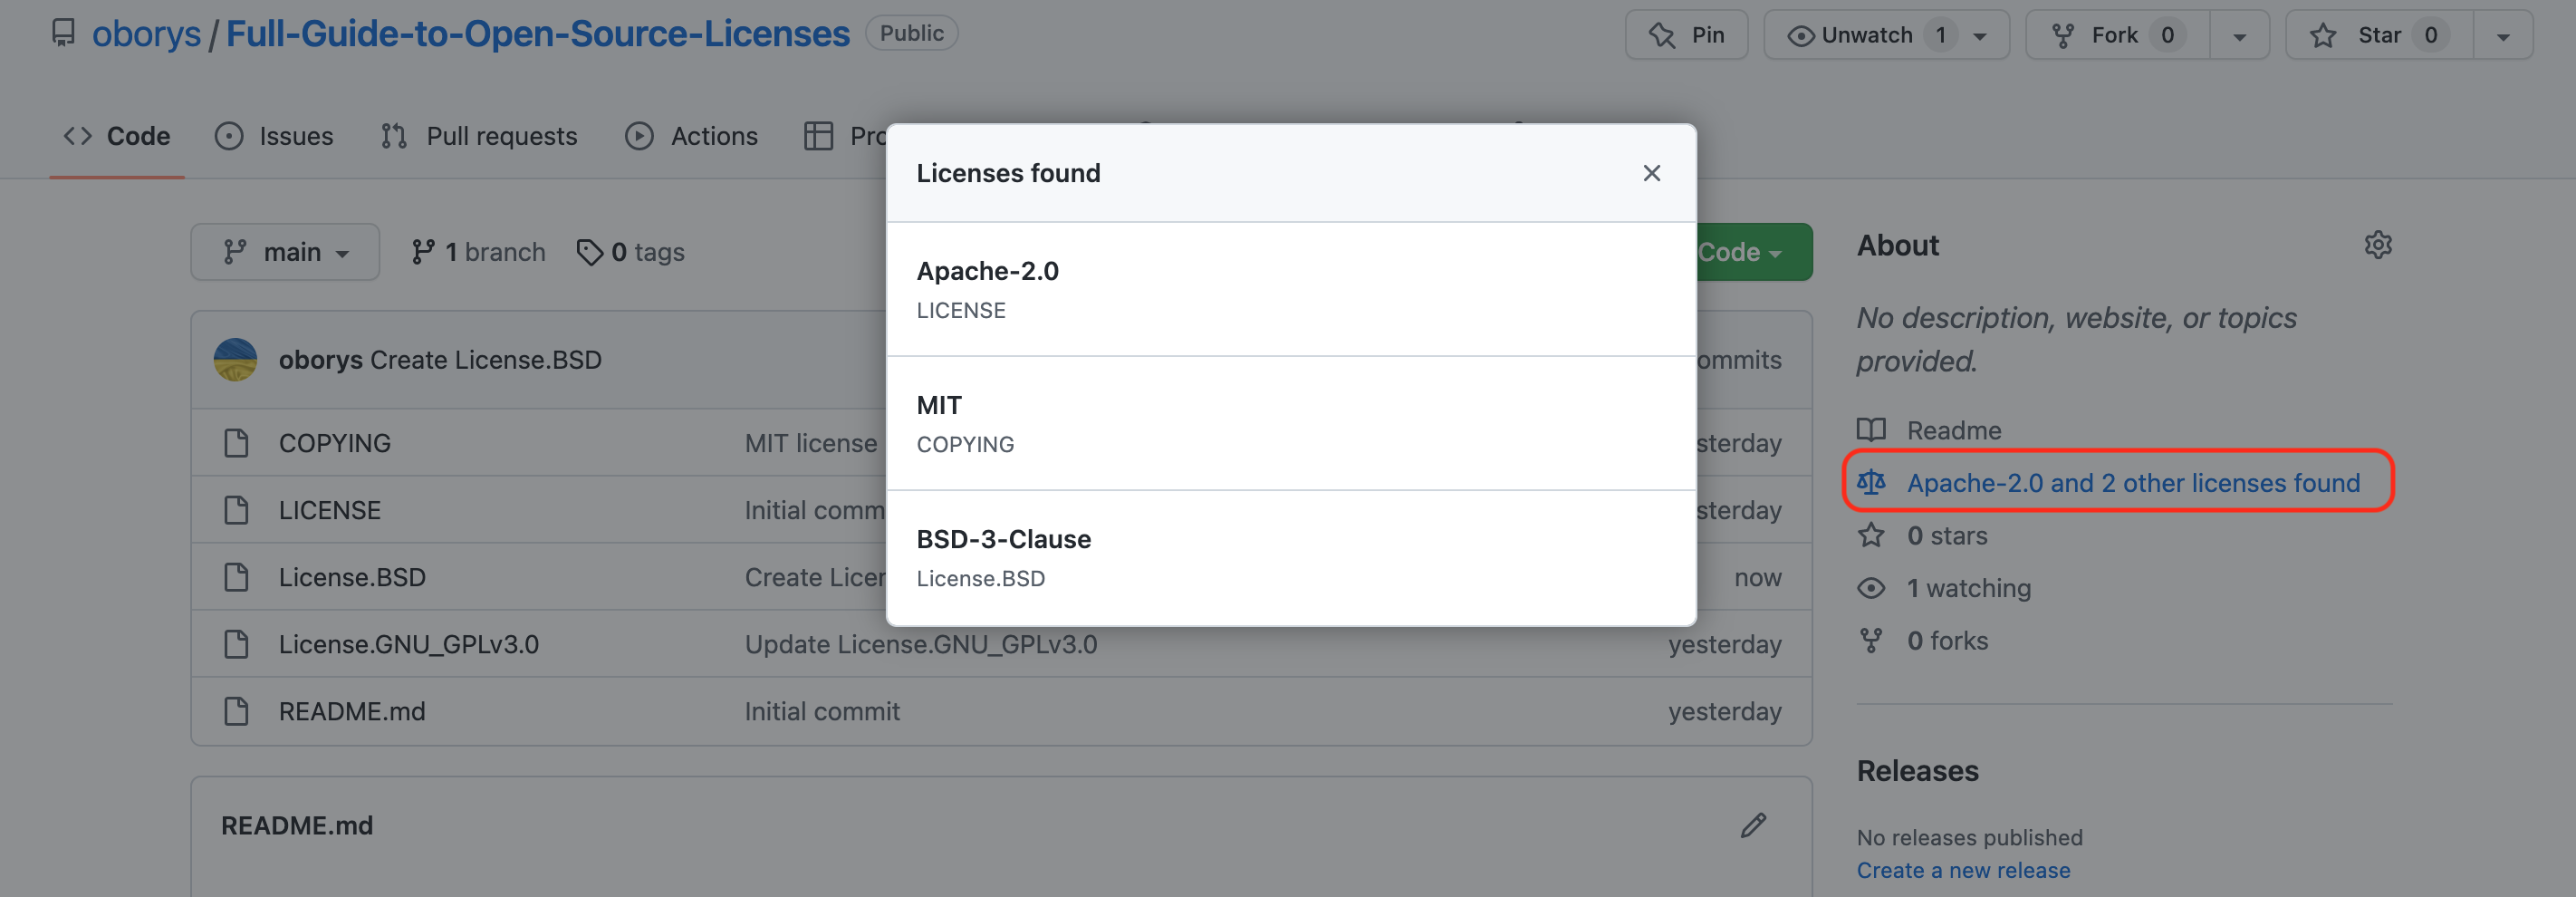The width and height of the screenshot is (2576, 897).
Task: Click the branch icon beside 1 branch
Action: [423, 252]
